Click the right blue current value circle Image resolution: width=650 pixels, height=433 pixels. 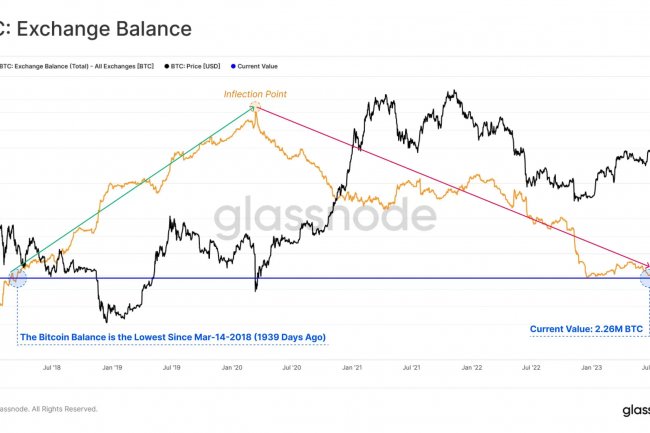coord(645,270)
